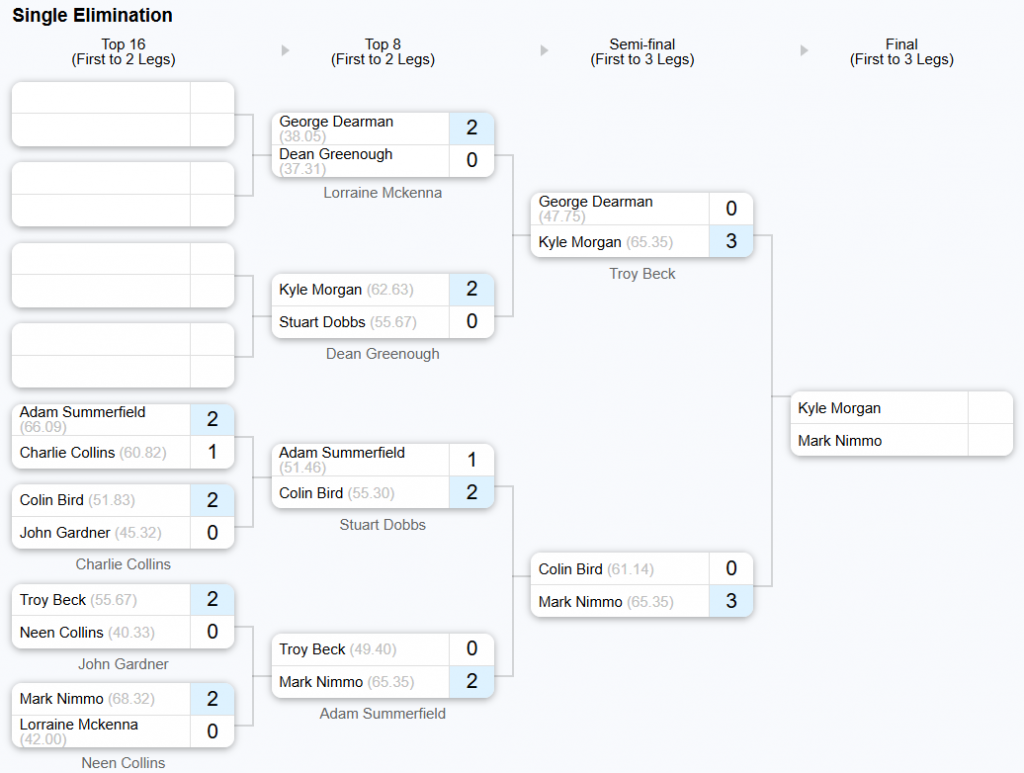Select Neen Collins in the Top 16 match
Image resolution: width=1024 pixels, height=773 pixels.
point(61,633)
